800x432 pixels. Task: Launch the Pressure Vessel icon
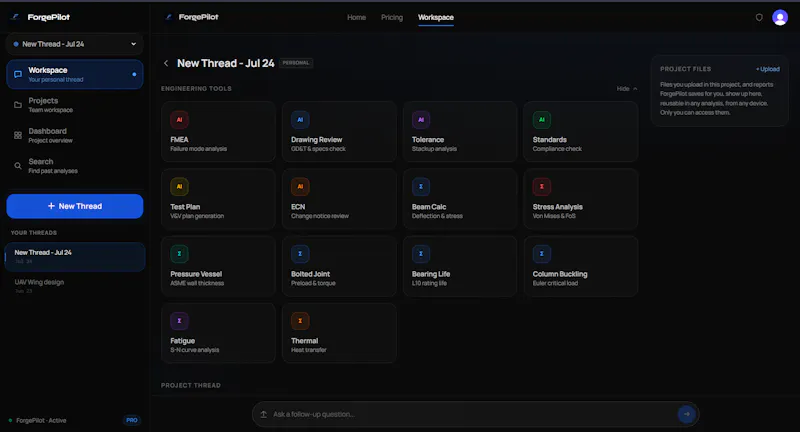pos(179,253)
